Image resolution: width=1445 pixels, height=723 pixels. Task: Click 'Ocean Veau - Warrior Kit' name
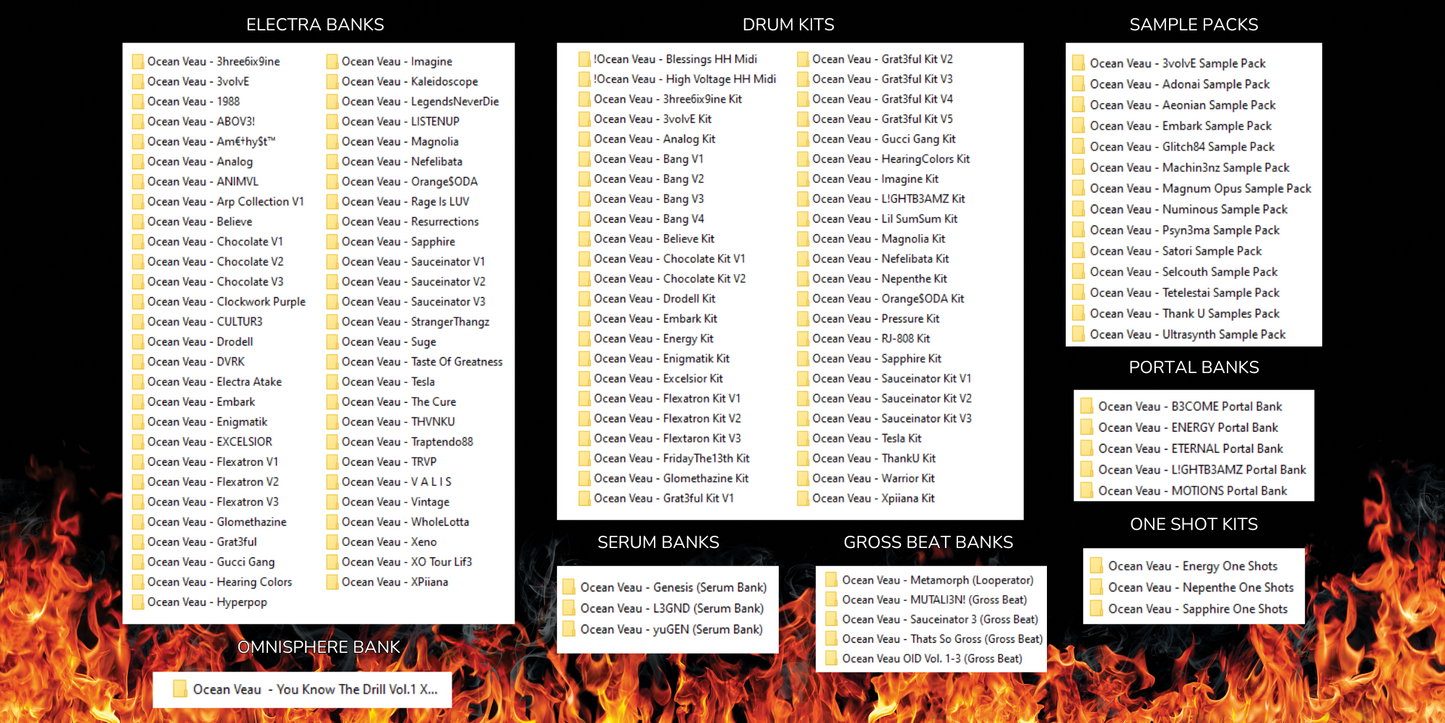tap(874, 478)
